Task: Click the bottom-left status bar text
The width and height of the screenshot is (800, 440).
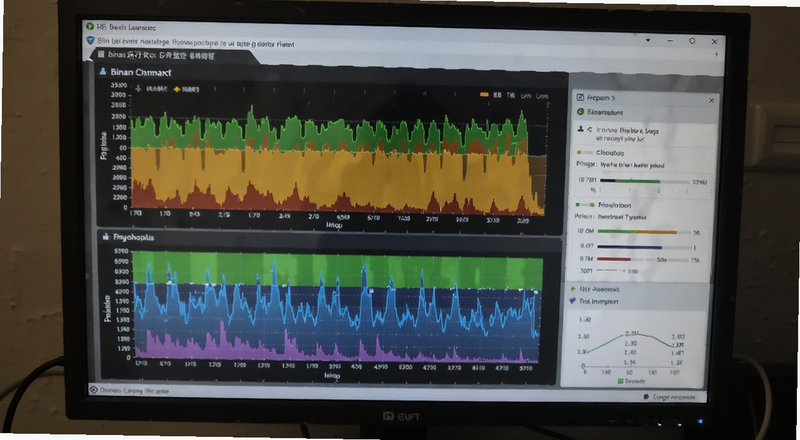Action: (x=134, y=391)
